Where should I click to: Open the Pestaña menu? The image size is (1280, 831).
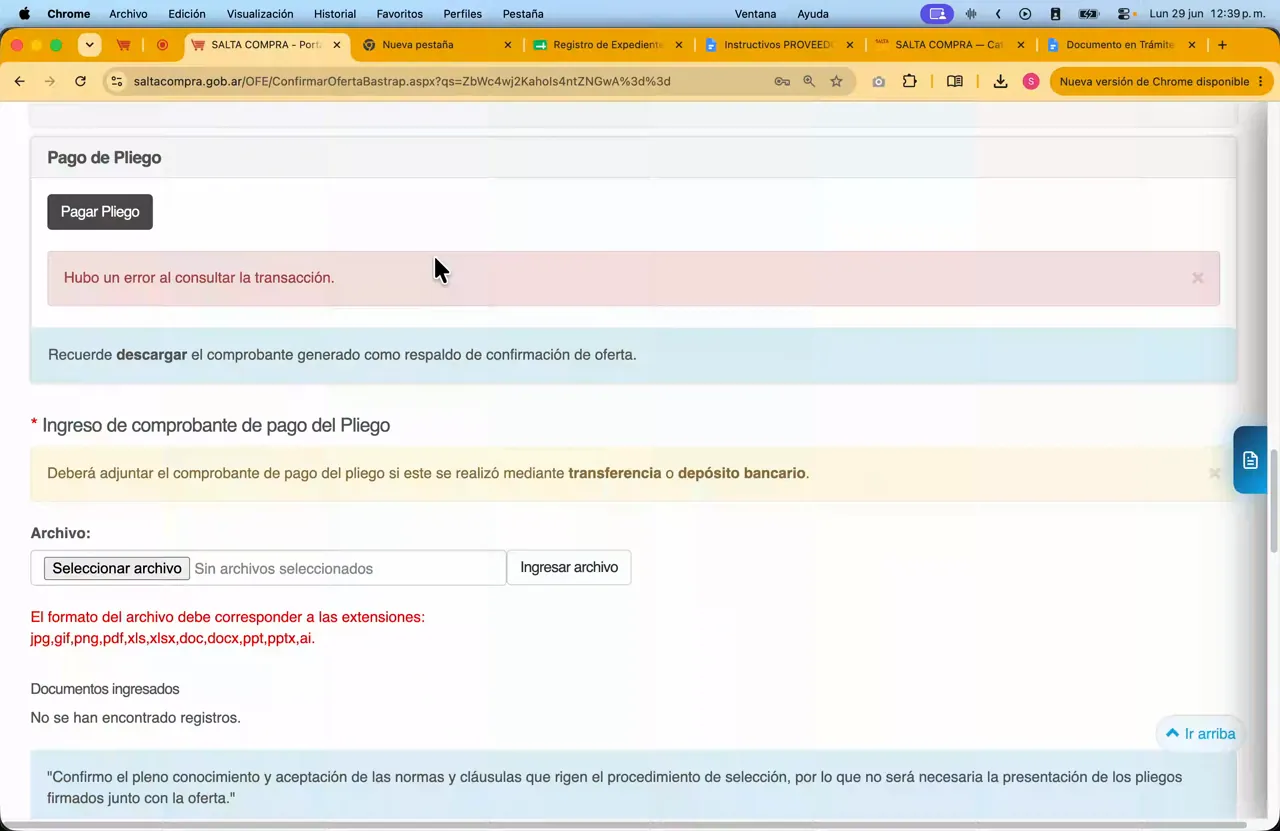pos(523,14)
